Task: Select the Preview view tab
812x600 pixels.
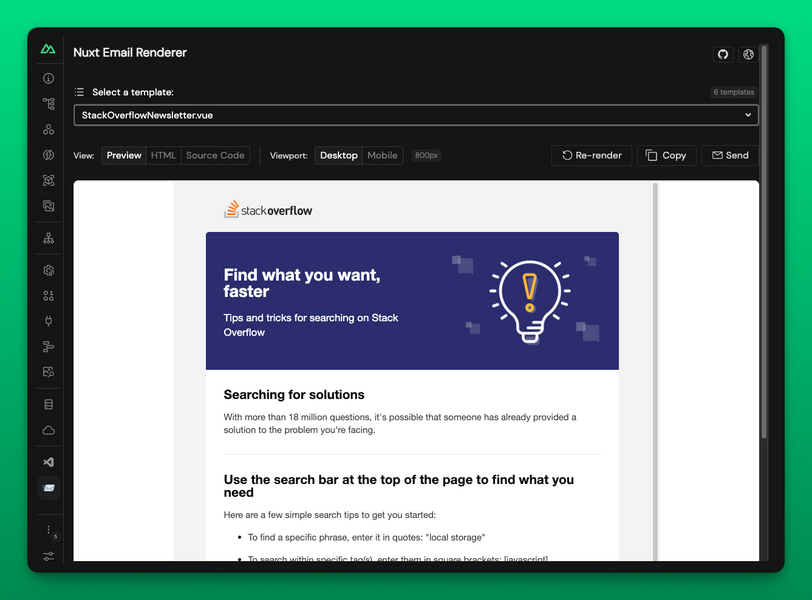Action: 124,156
